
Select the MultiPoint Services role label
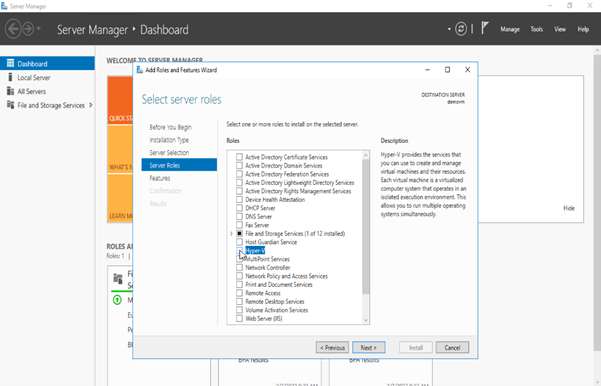[268, 259]
